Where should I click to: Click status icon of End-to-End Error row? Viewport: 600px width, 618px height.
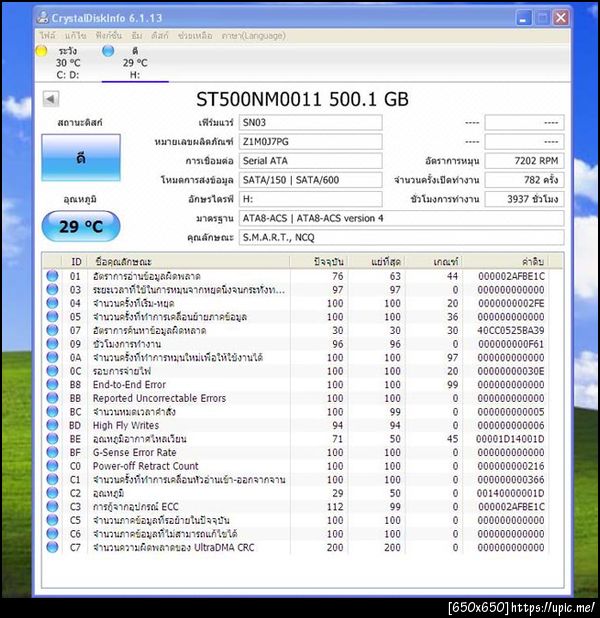pos(52,384)
